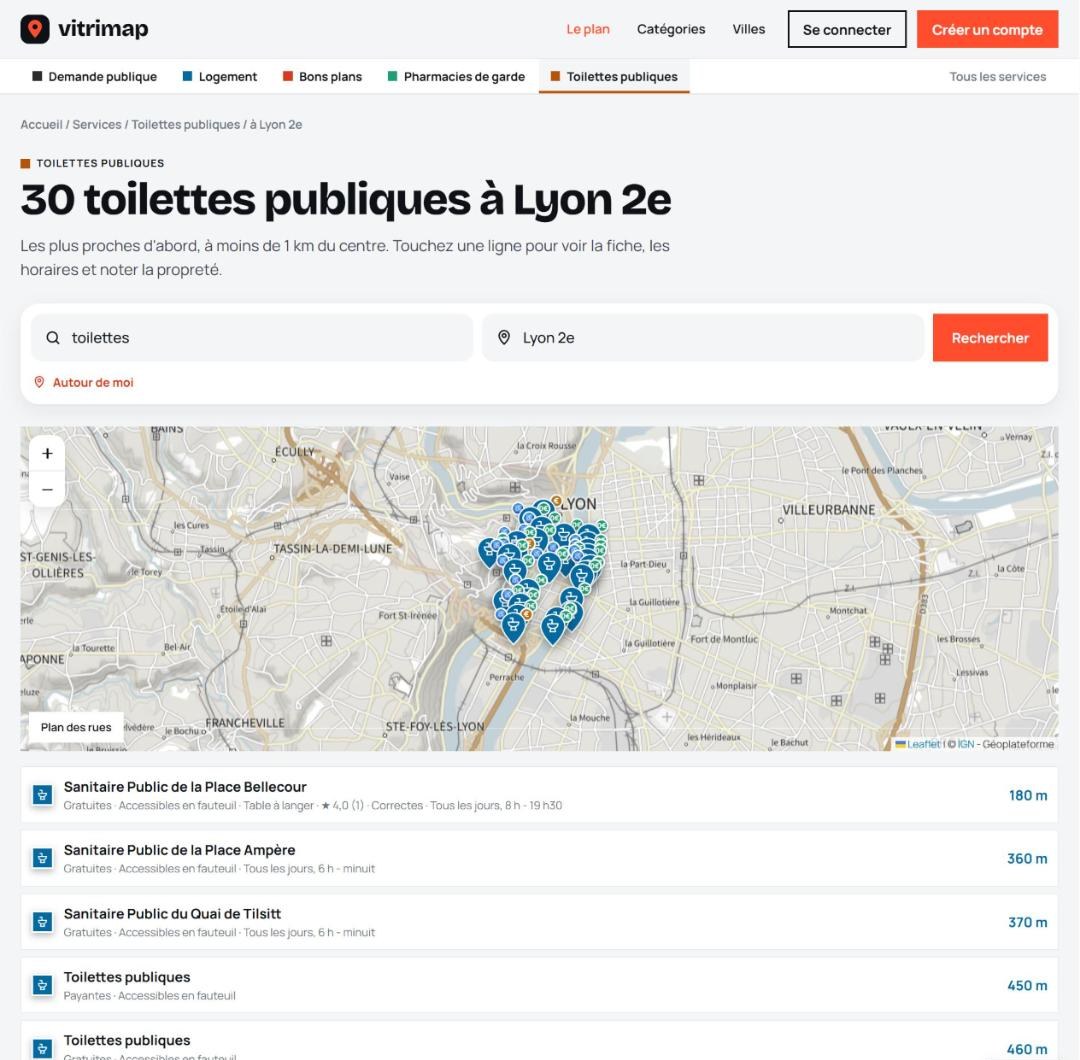Toggle the Plan des rues map layer
The width and height of the screenshot is (1080, 1060).
(76, 727)
